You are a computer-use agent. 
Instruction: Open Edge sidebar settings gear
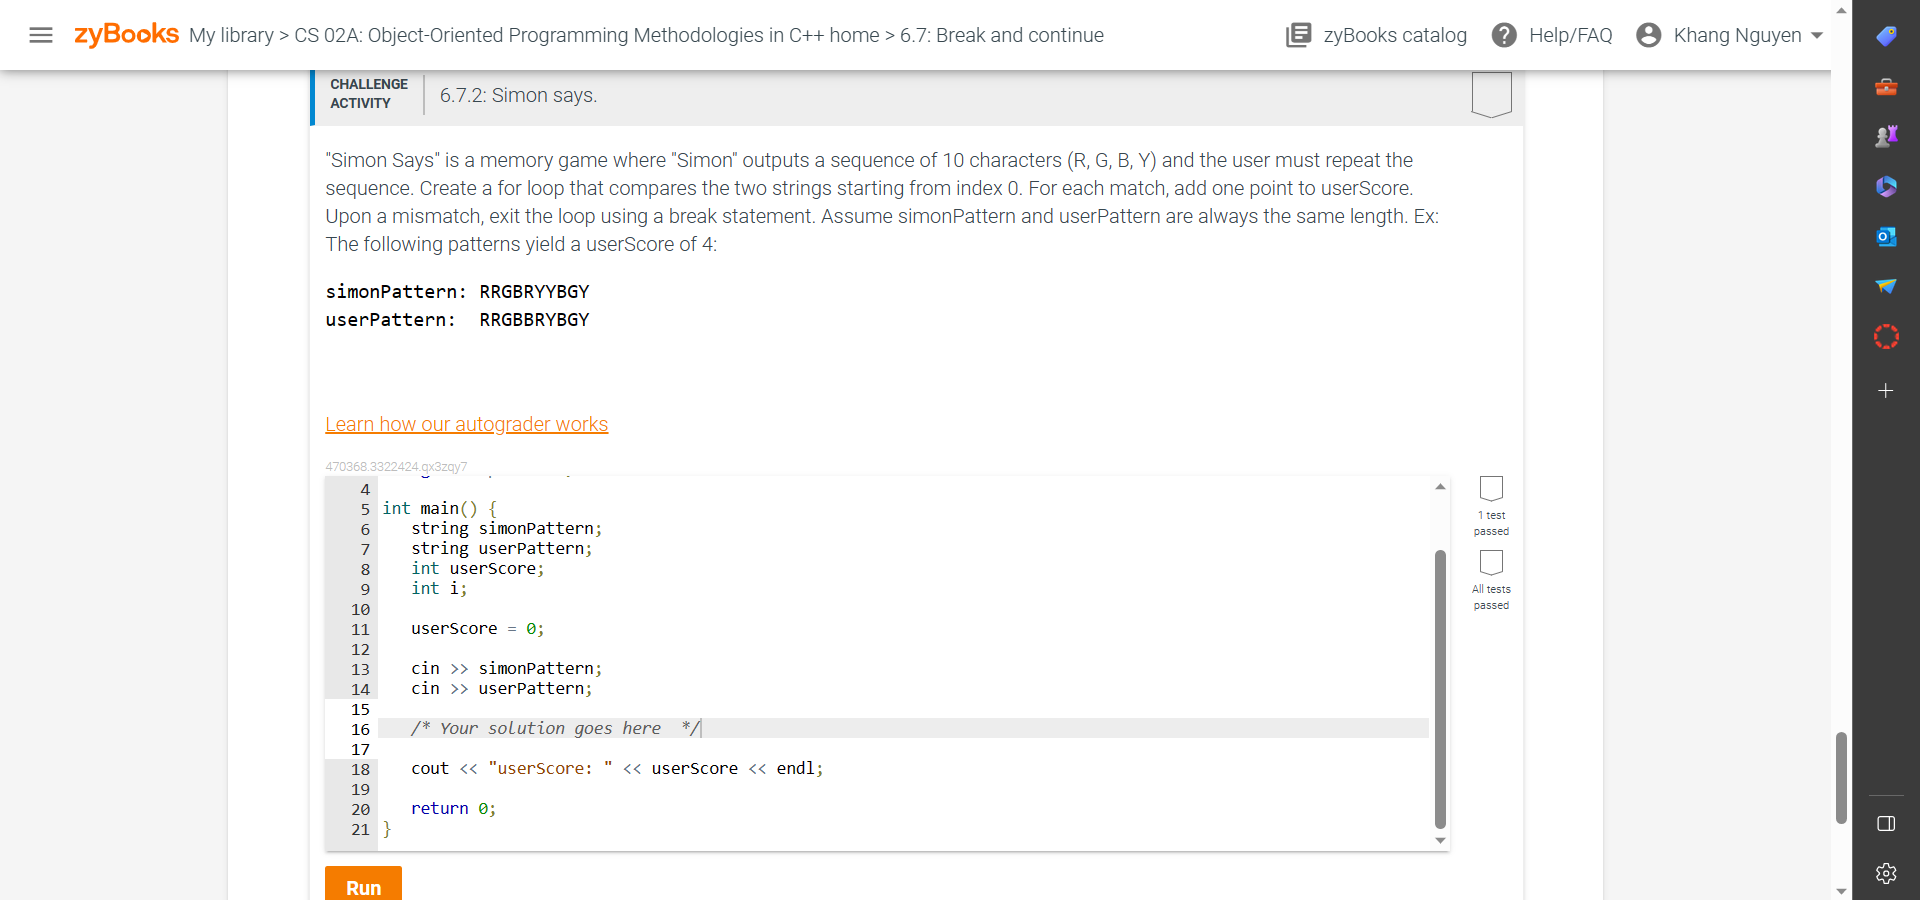coord(1886,873)
